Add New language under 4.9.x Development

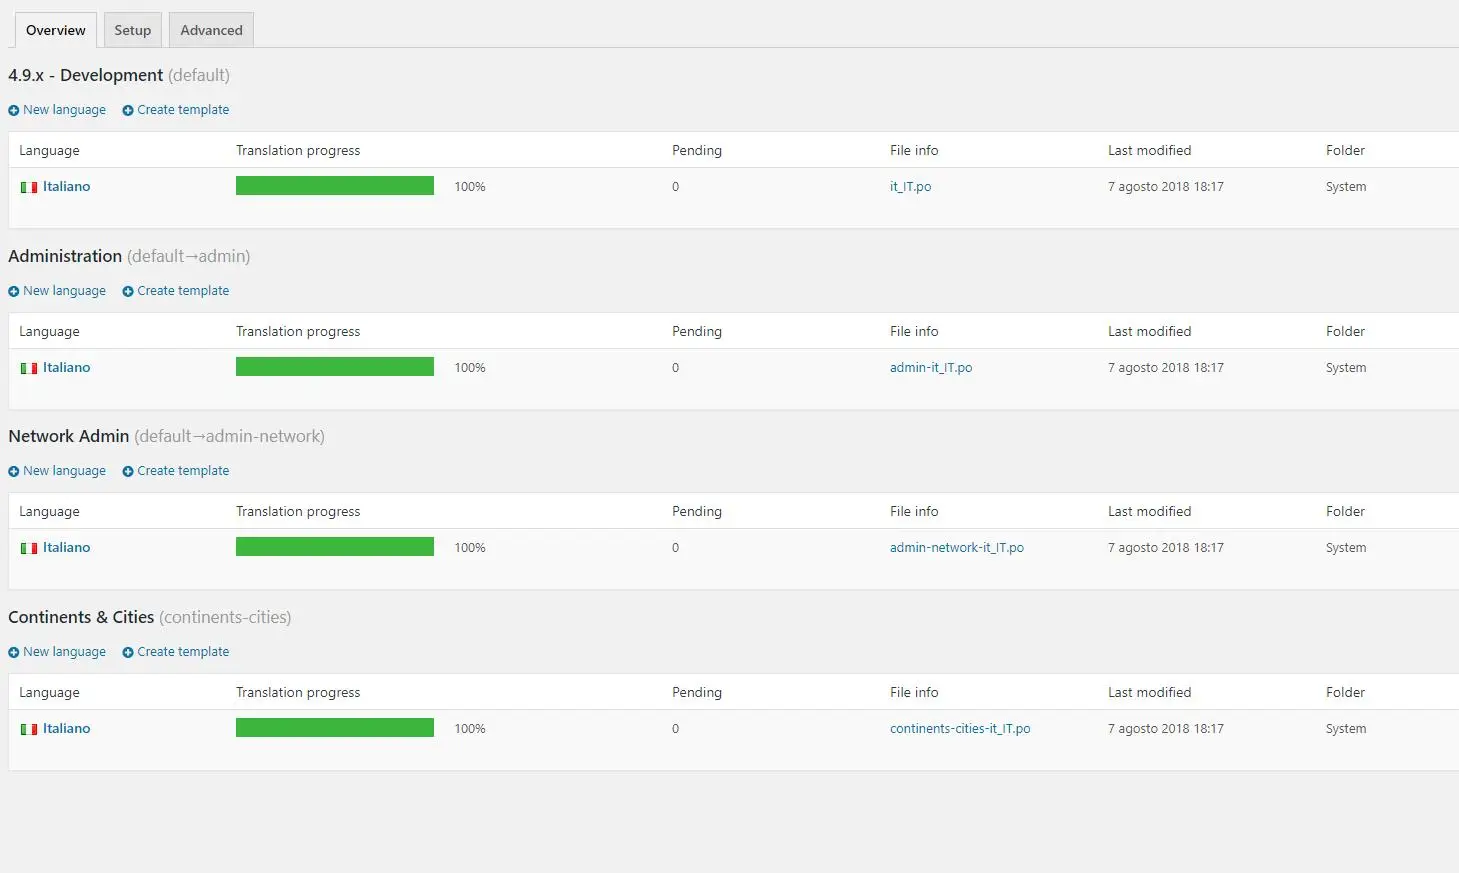(x=57, y=110)
